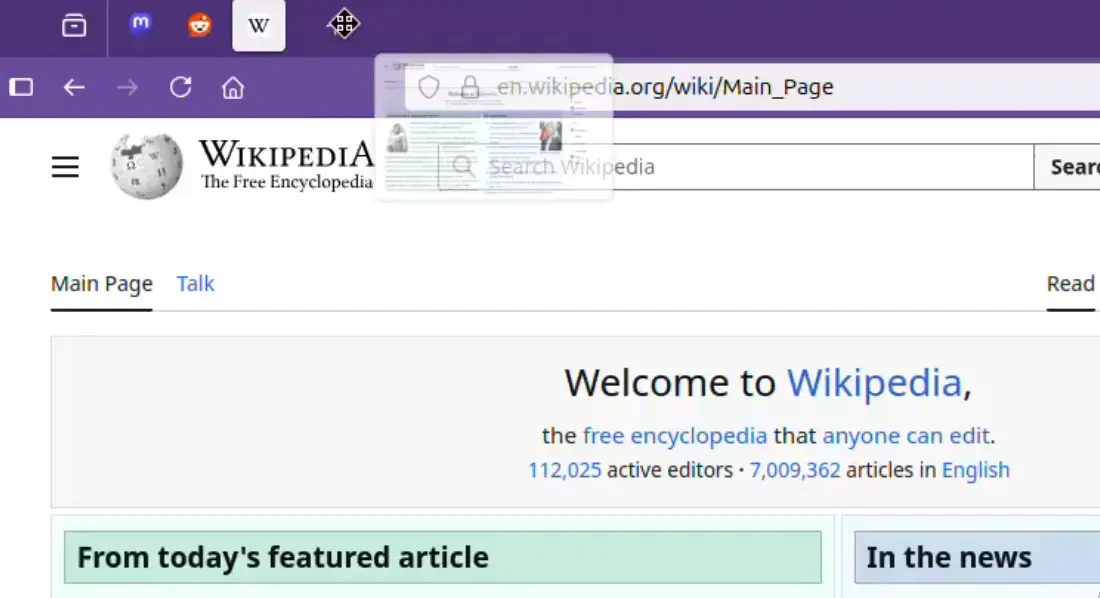The height and width of the screenshot is (598, 1100).
Task: Show site security info via padlock
Action: tap(469, 88)
